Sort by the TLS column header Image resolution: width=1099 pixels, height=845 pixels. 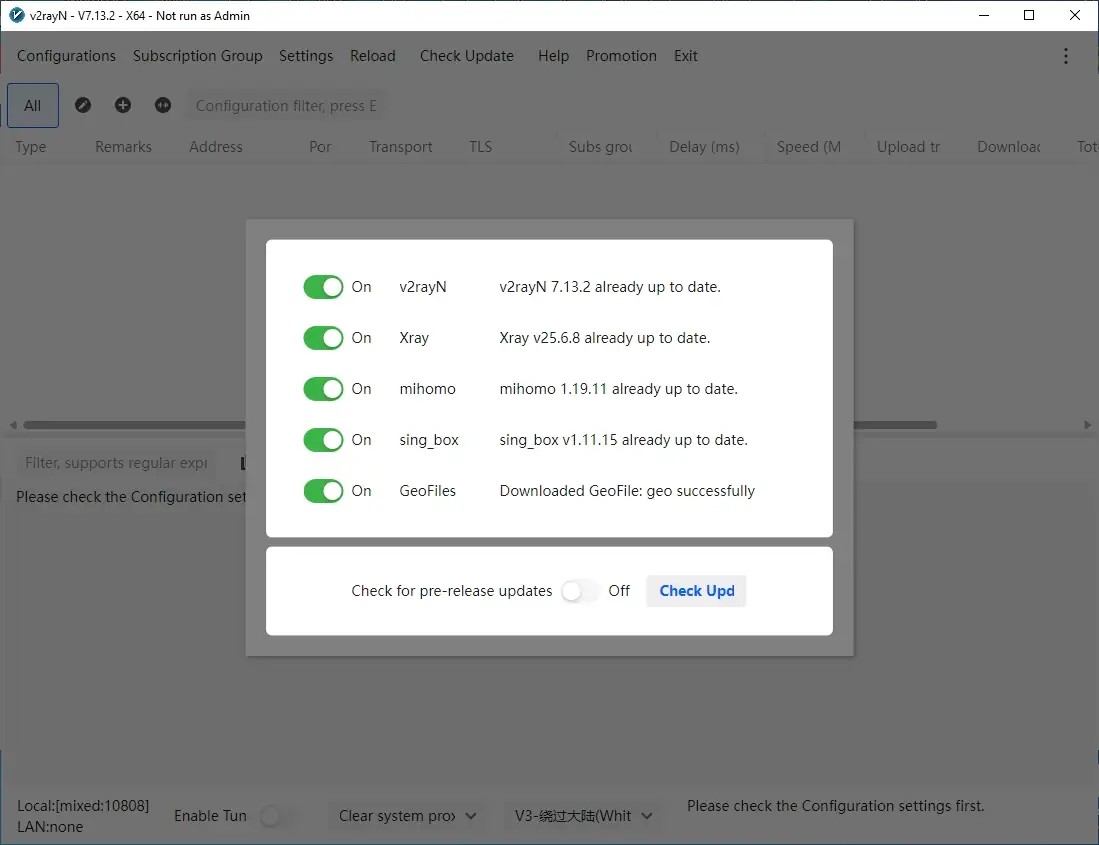480,147
